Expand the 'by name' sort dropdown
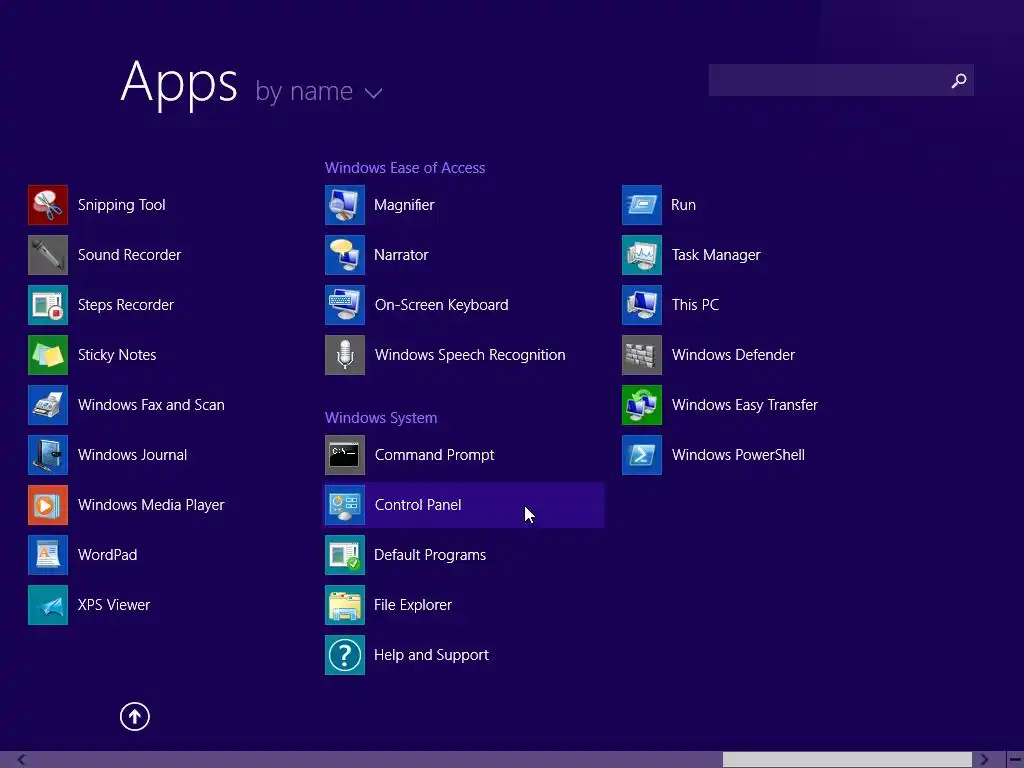1024x768 pixels. coord(319,92)
